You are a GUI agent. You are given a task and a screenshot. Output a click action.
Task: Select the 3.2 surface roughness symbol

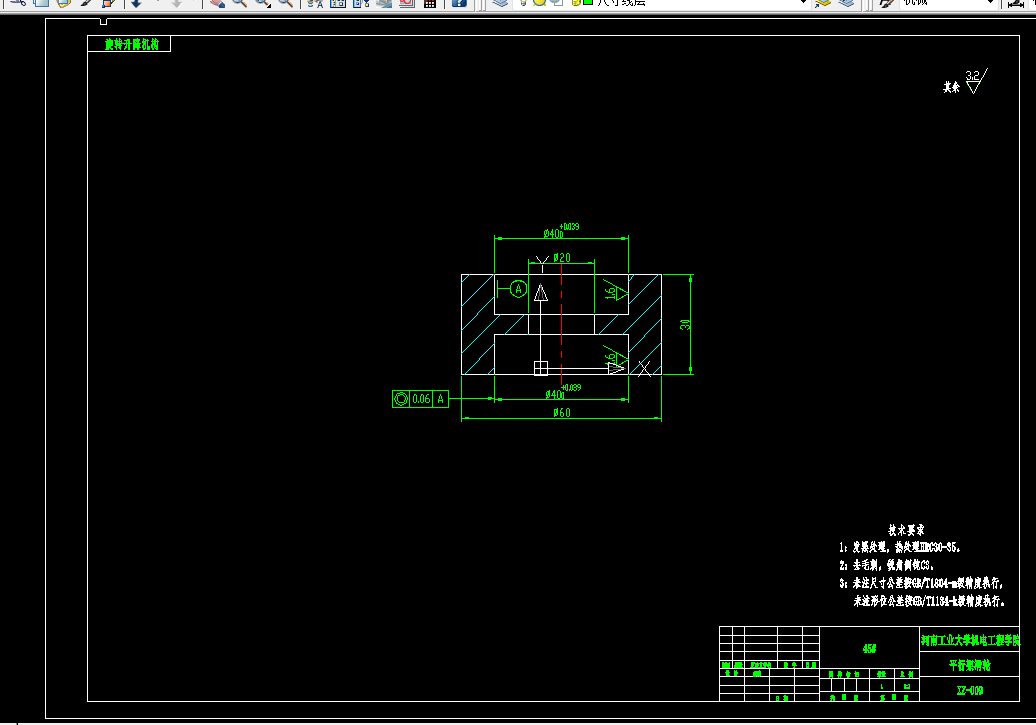click(x=976, y=81)
